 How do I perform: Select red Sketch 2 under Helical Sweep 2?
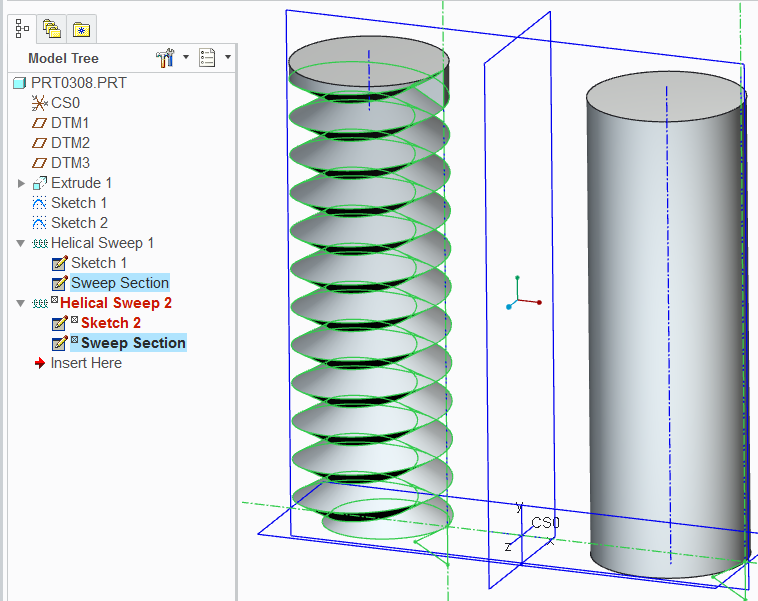pos(111,322)
